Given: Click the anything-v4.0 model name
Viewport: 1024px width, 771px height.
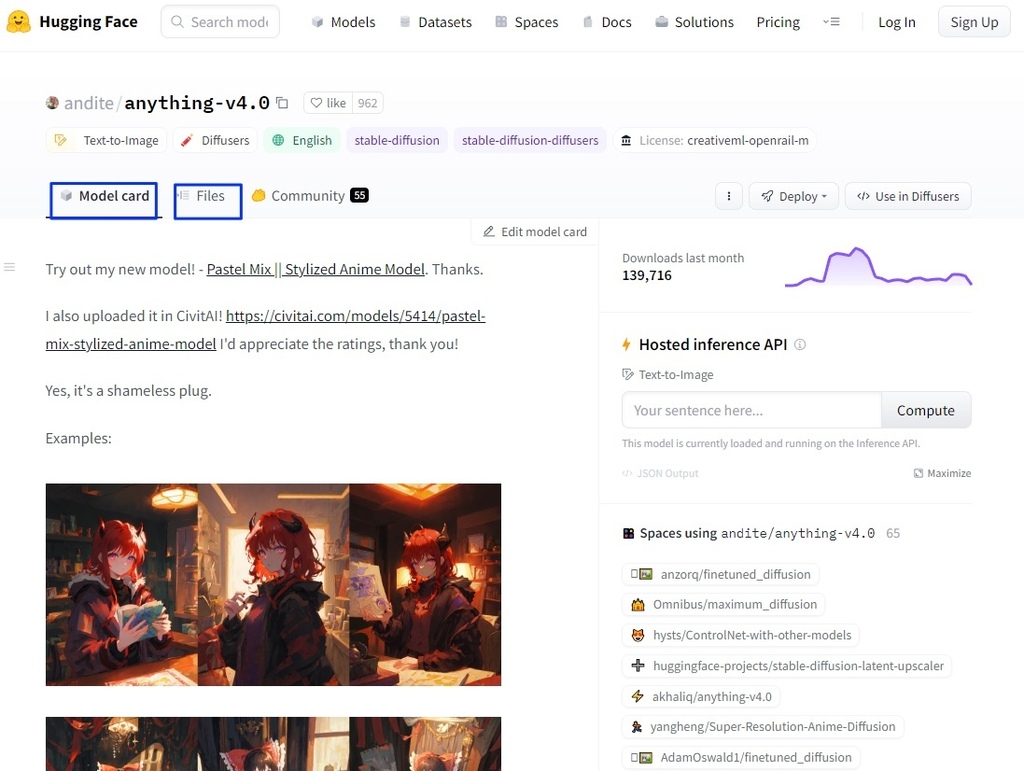Looking at the screenshot, I should click(x=197, y=102).
